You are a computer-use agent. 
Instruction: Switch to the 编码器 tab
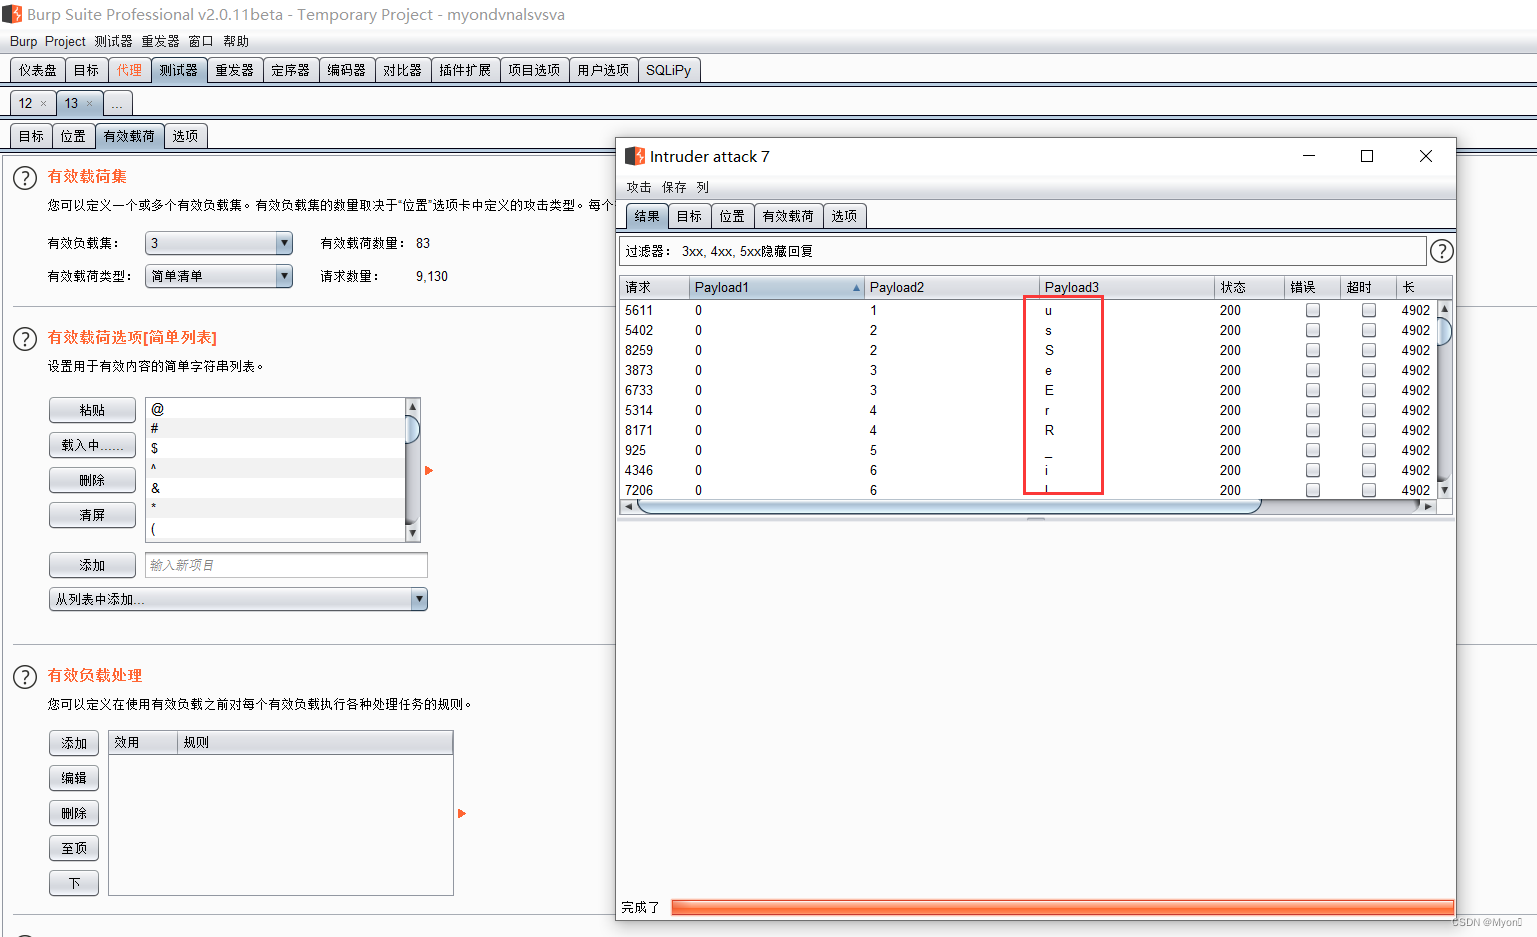pos(346,70)
